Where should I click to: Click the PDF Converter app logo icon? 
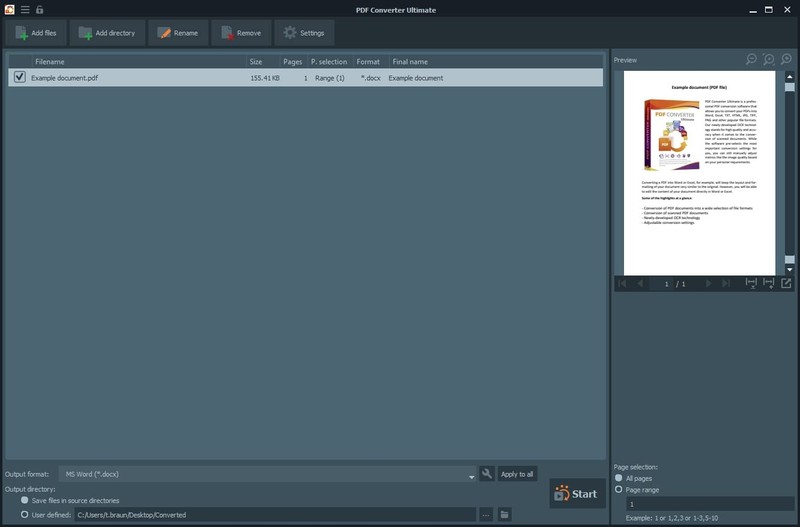tap(10, 10)
